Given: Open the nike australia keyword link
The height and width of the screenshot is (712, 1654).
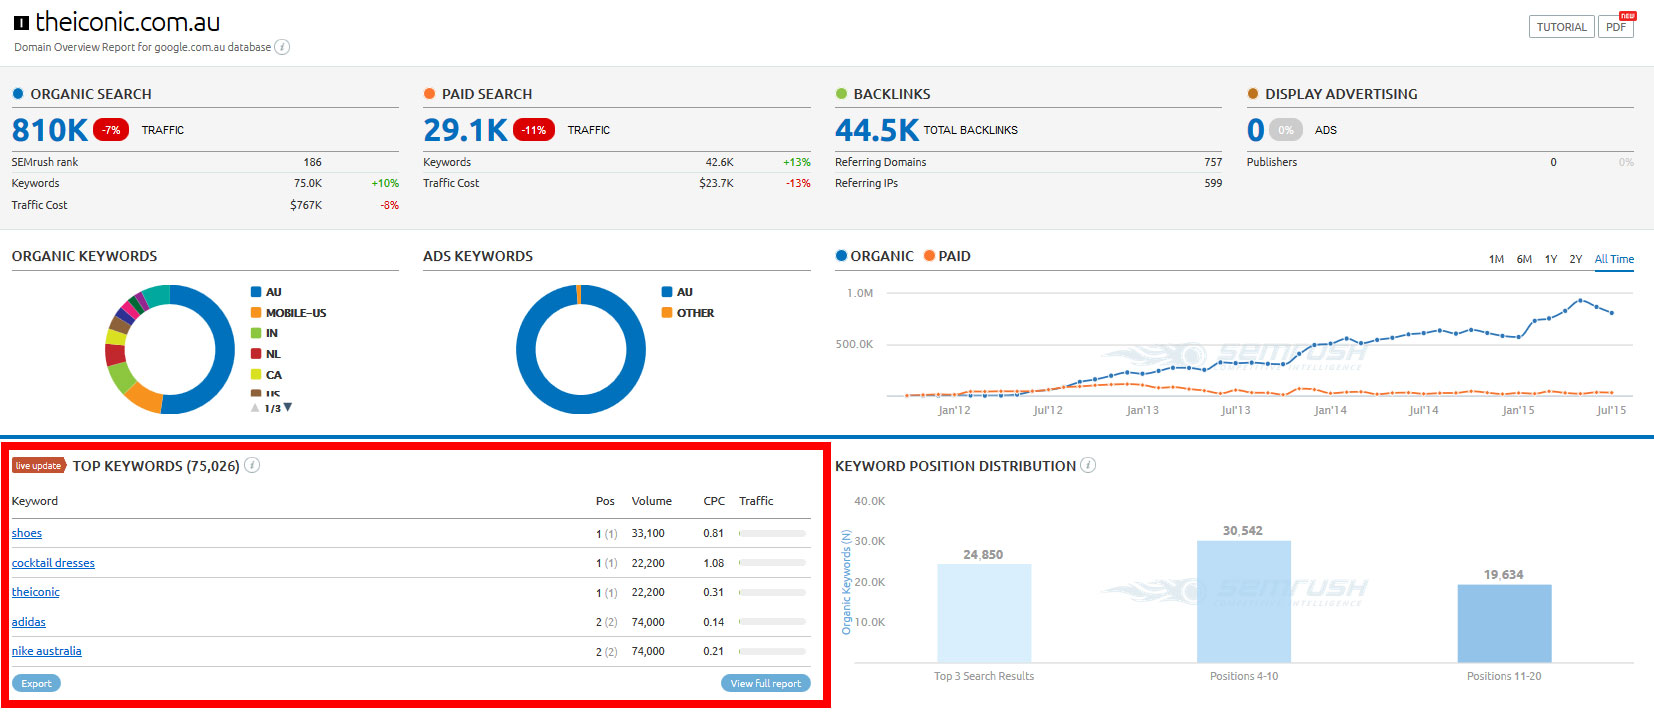Looking at the screenshot, I should coord(47,651).
